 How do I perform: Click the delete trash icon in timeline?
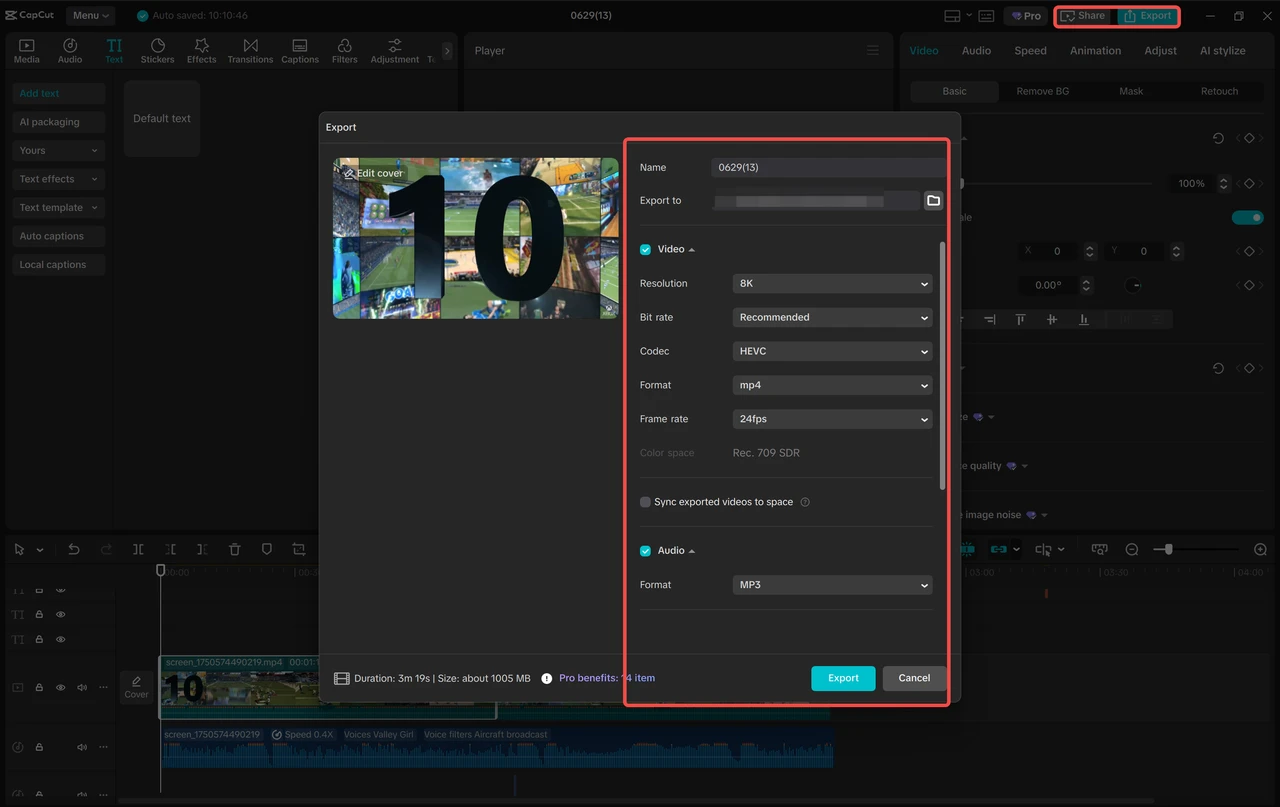coord(235,549)
